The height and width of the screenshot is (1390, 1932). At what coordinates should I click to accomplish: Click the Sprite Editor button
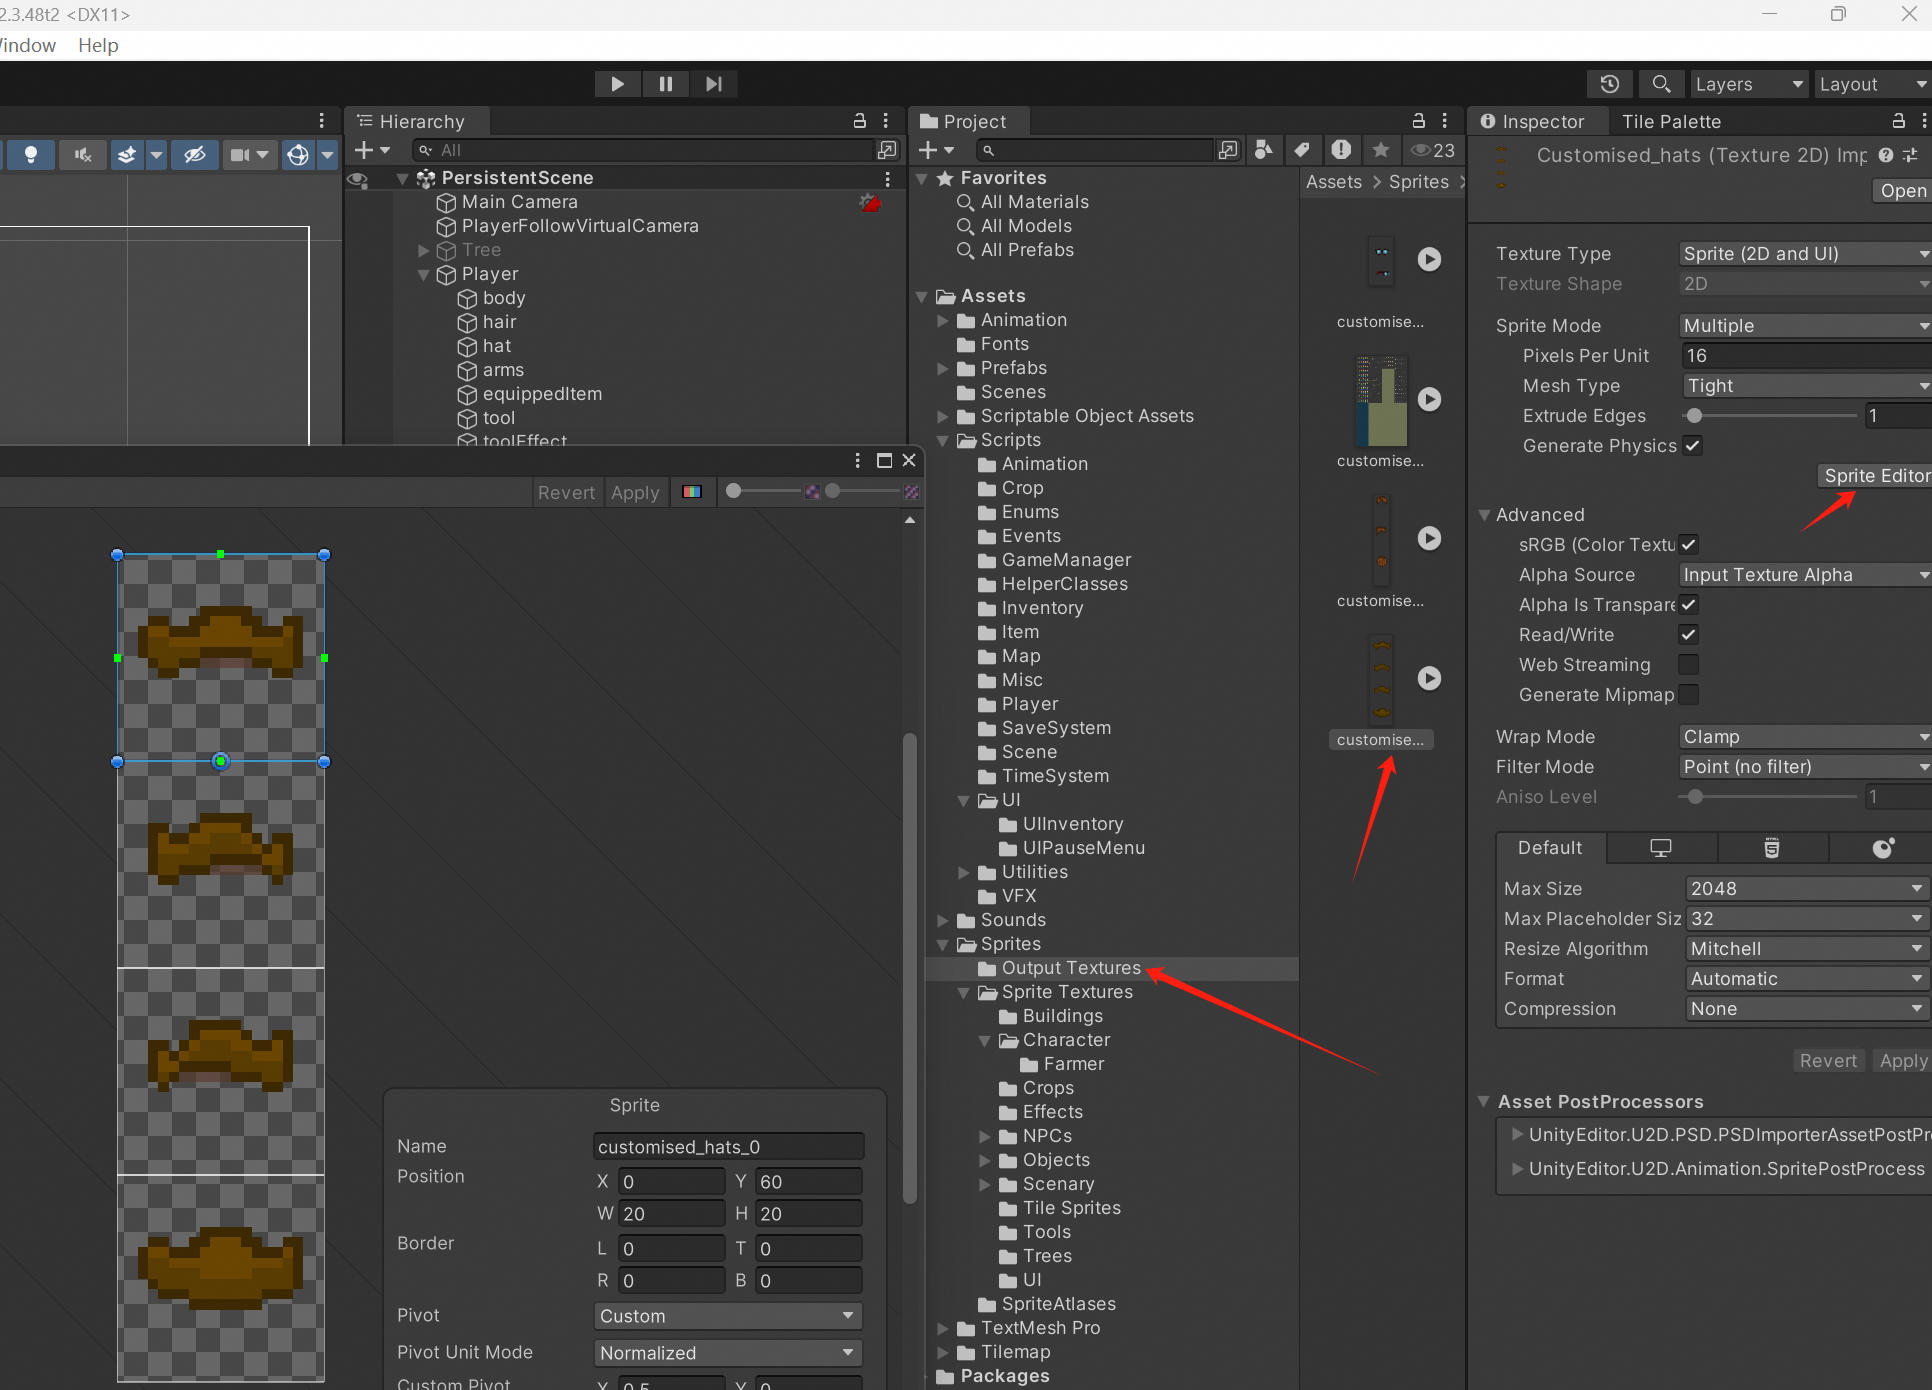click(x=1875, y=476)
